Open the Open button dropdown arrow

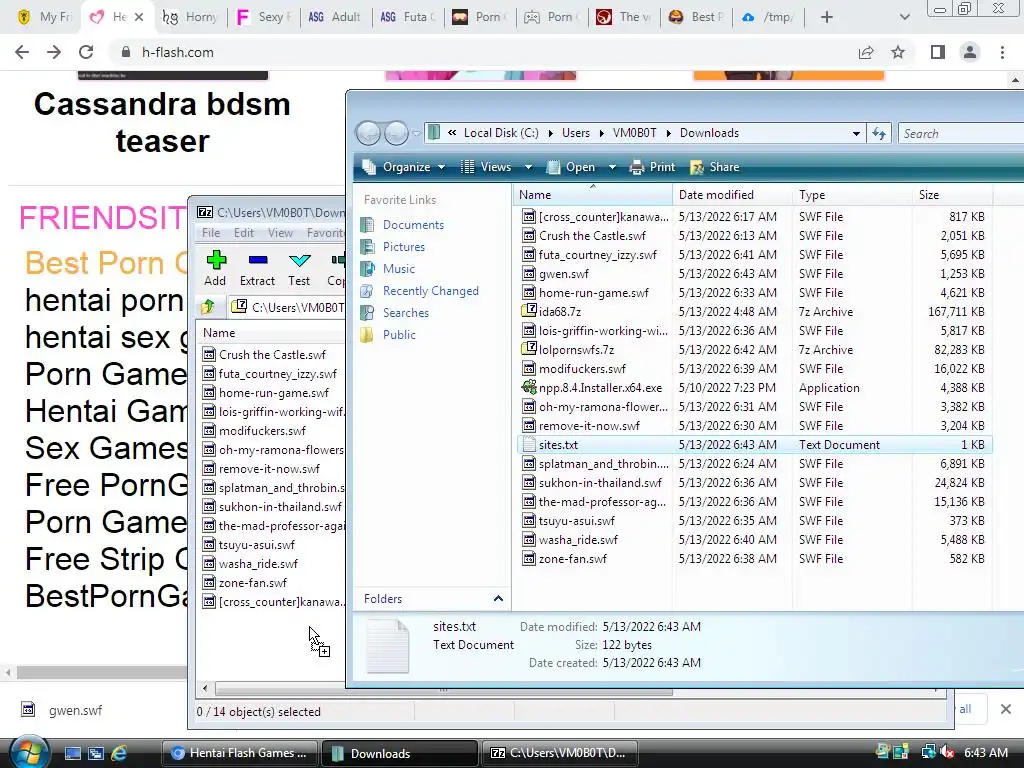(x=612, y=167)
